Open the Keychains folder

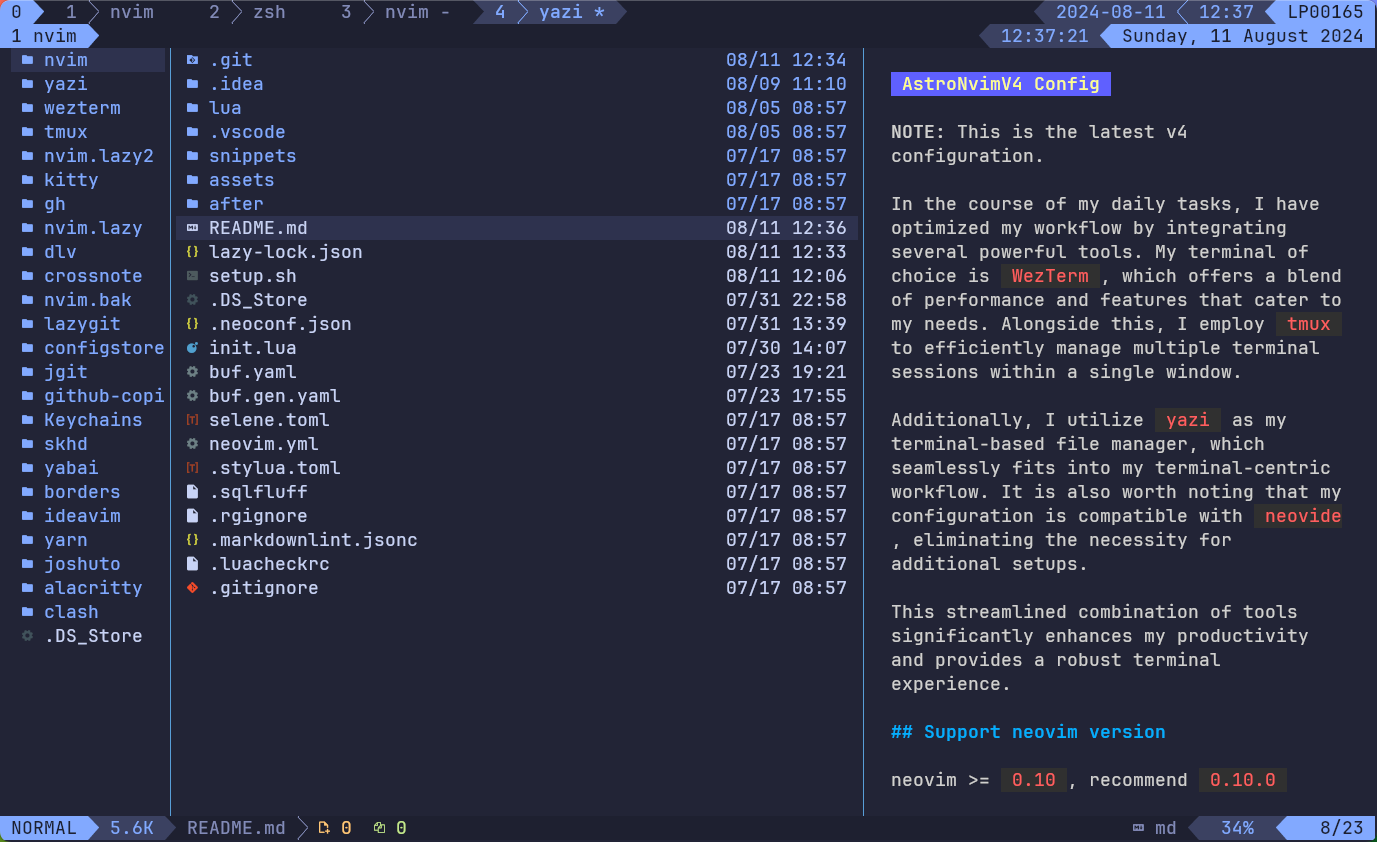point(93,420)
